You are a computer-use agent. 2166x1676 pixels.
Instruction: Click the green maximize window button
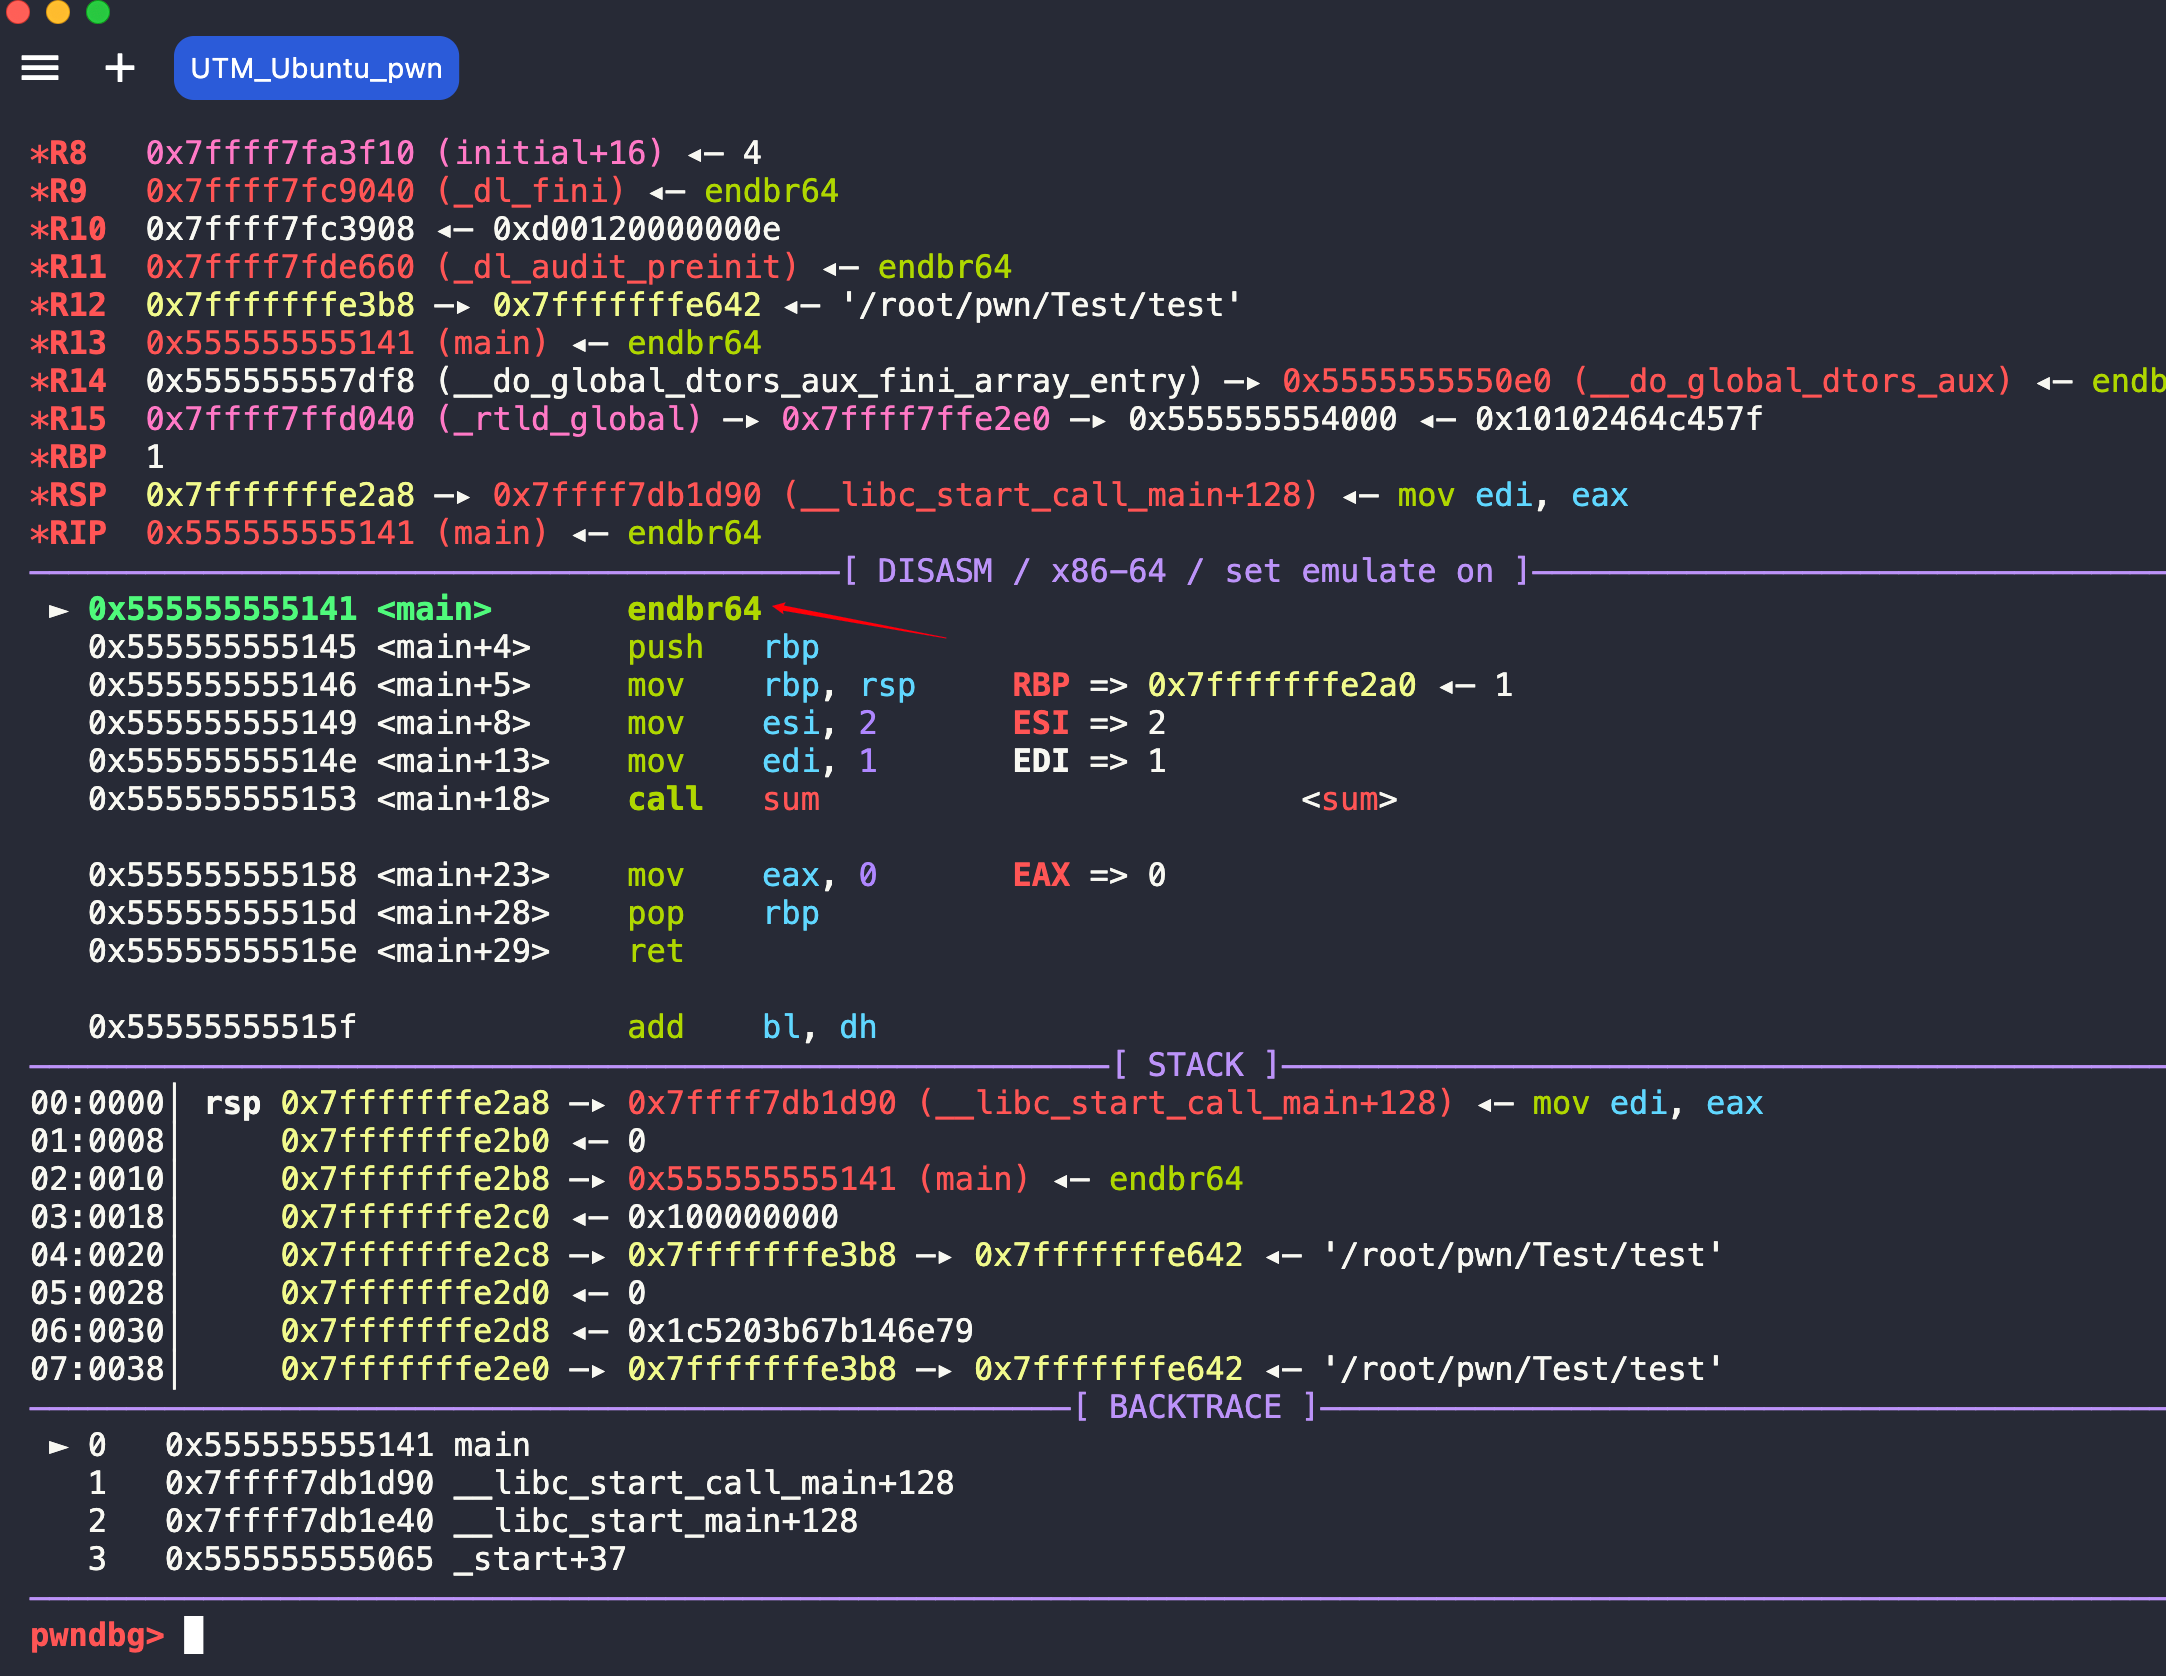[98, 11]
